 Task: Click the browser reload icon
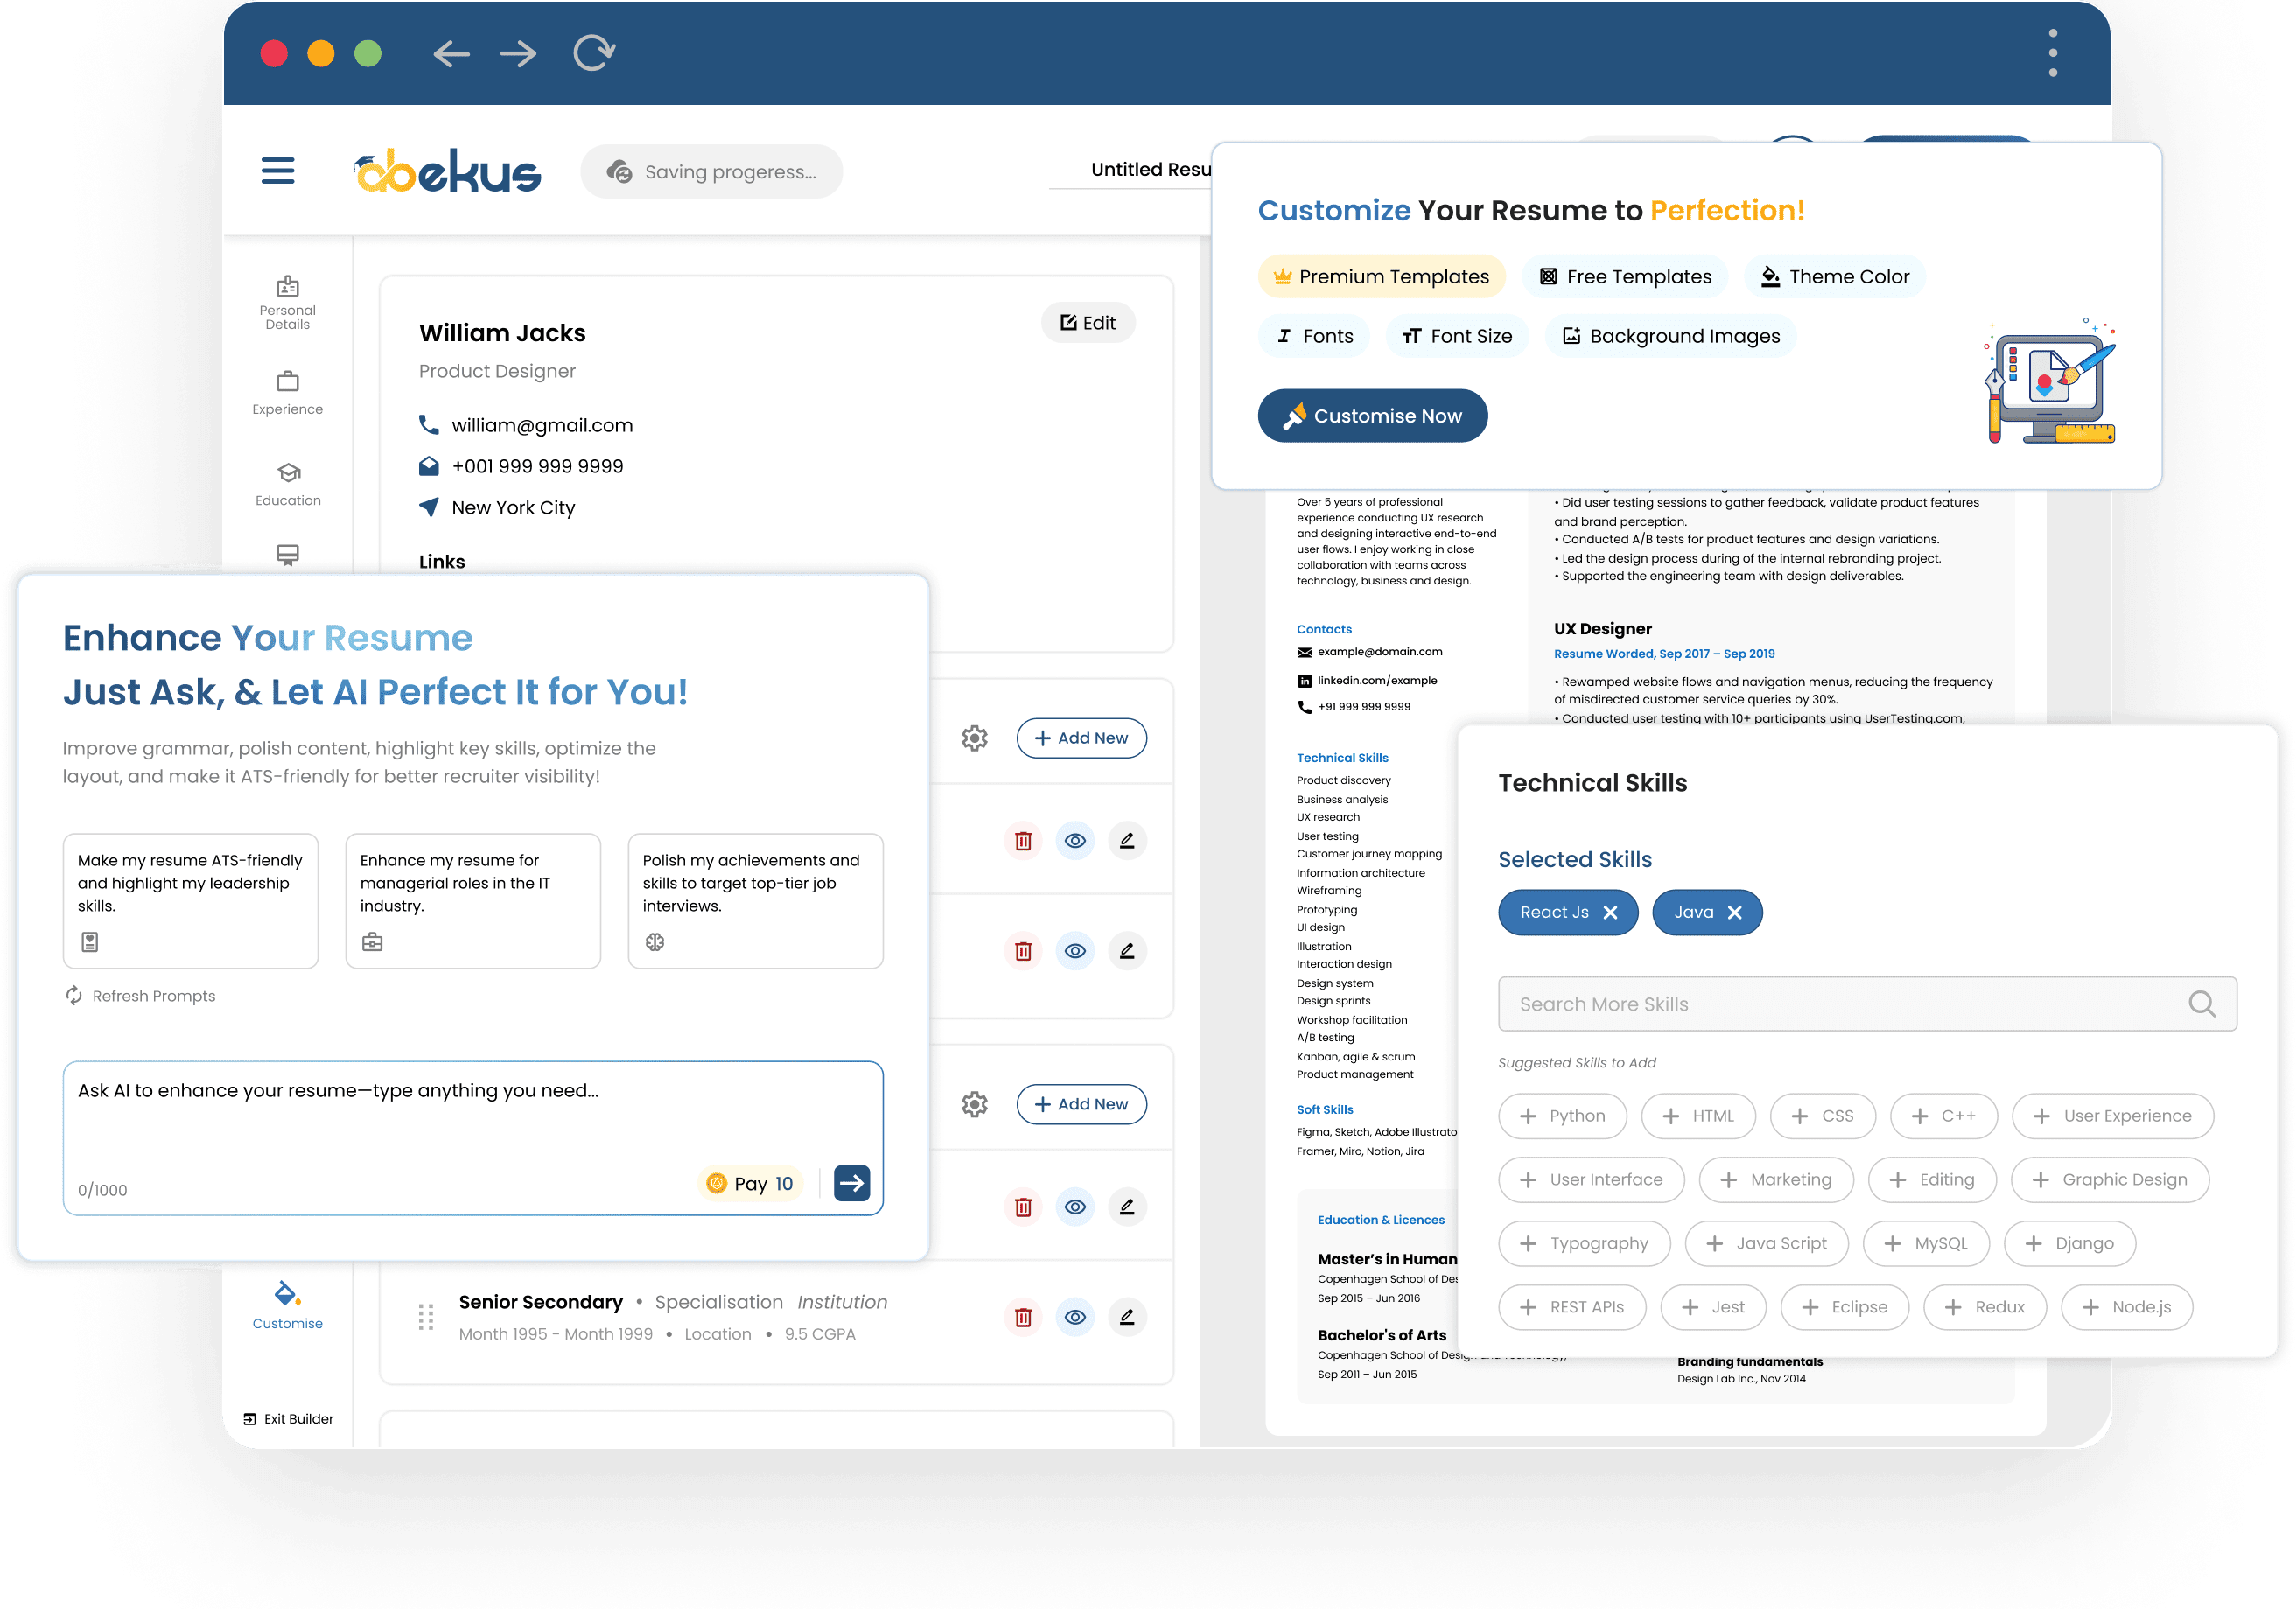[x=594, y=52]
